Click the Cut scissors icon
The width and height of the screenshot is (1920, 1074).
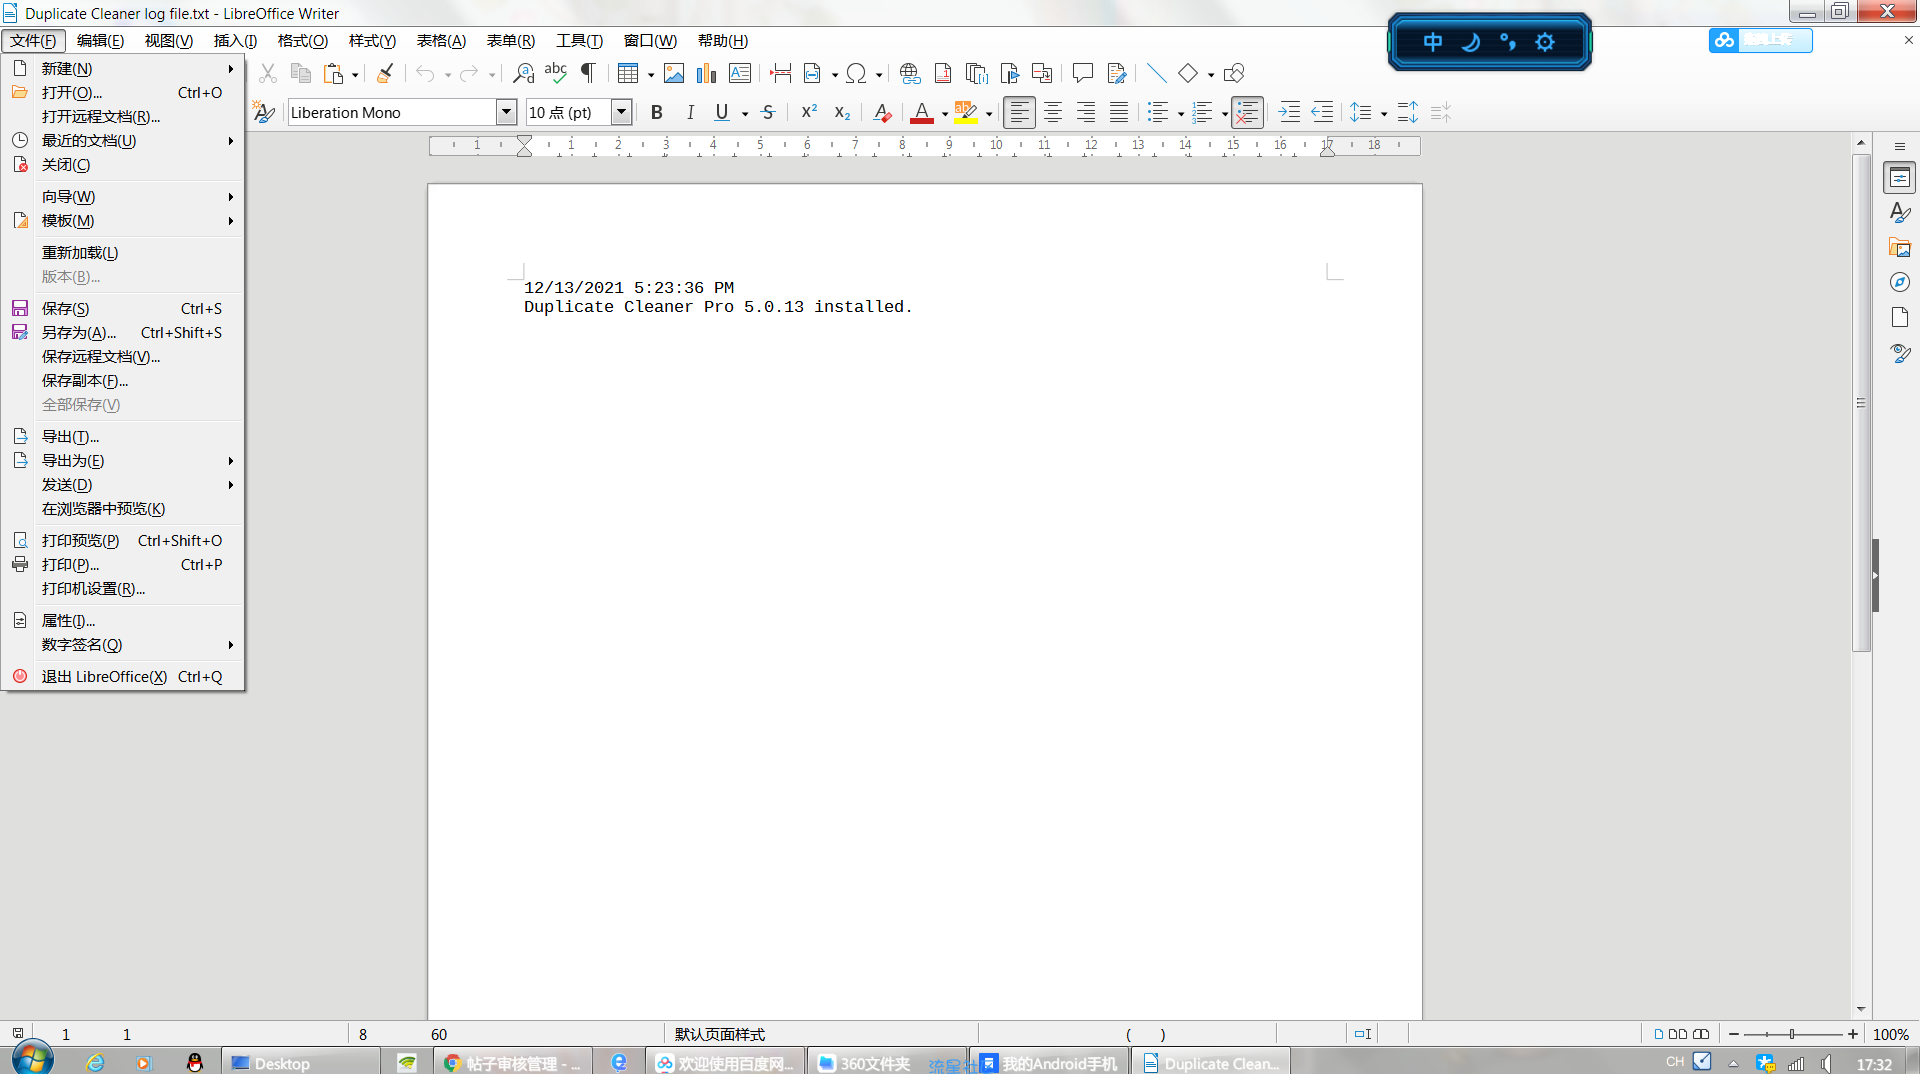(x=267, y=73)
